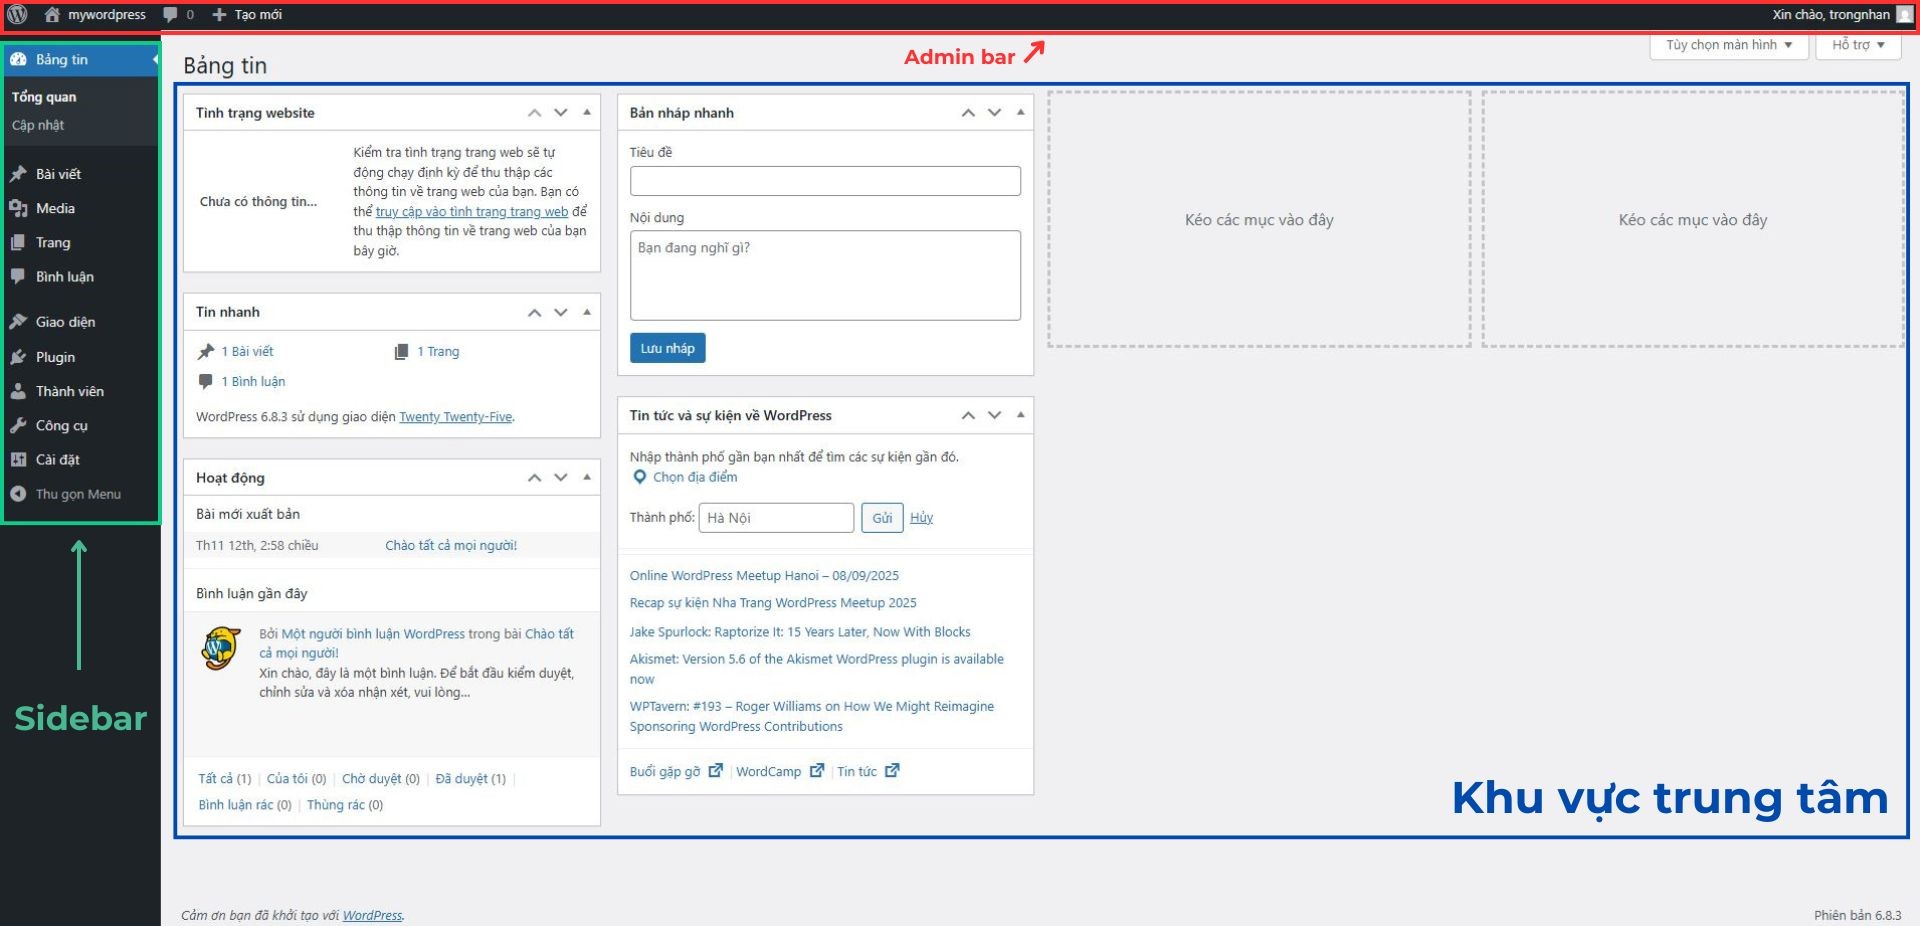This screenshot has width=1920, height=926.
Task: Click the Tiêu đề input field
Action: pos(825,181)
